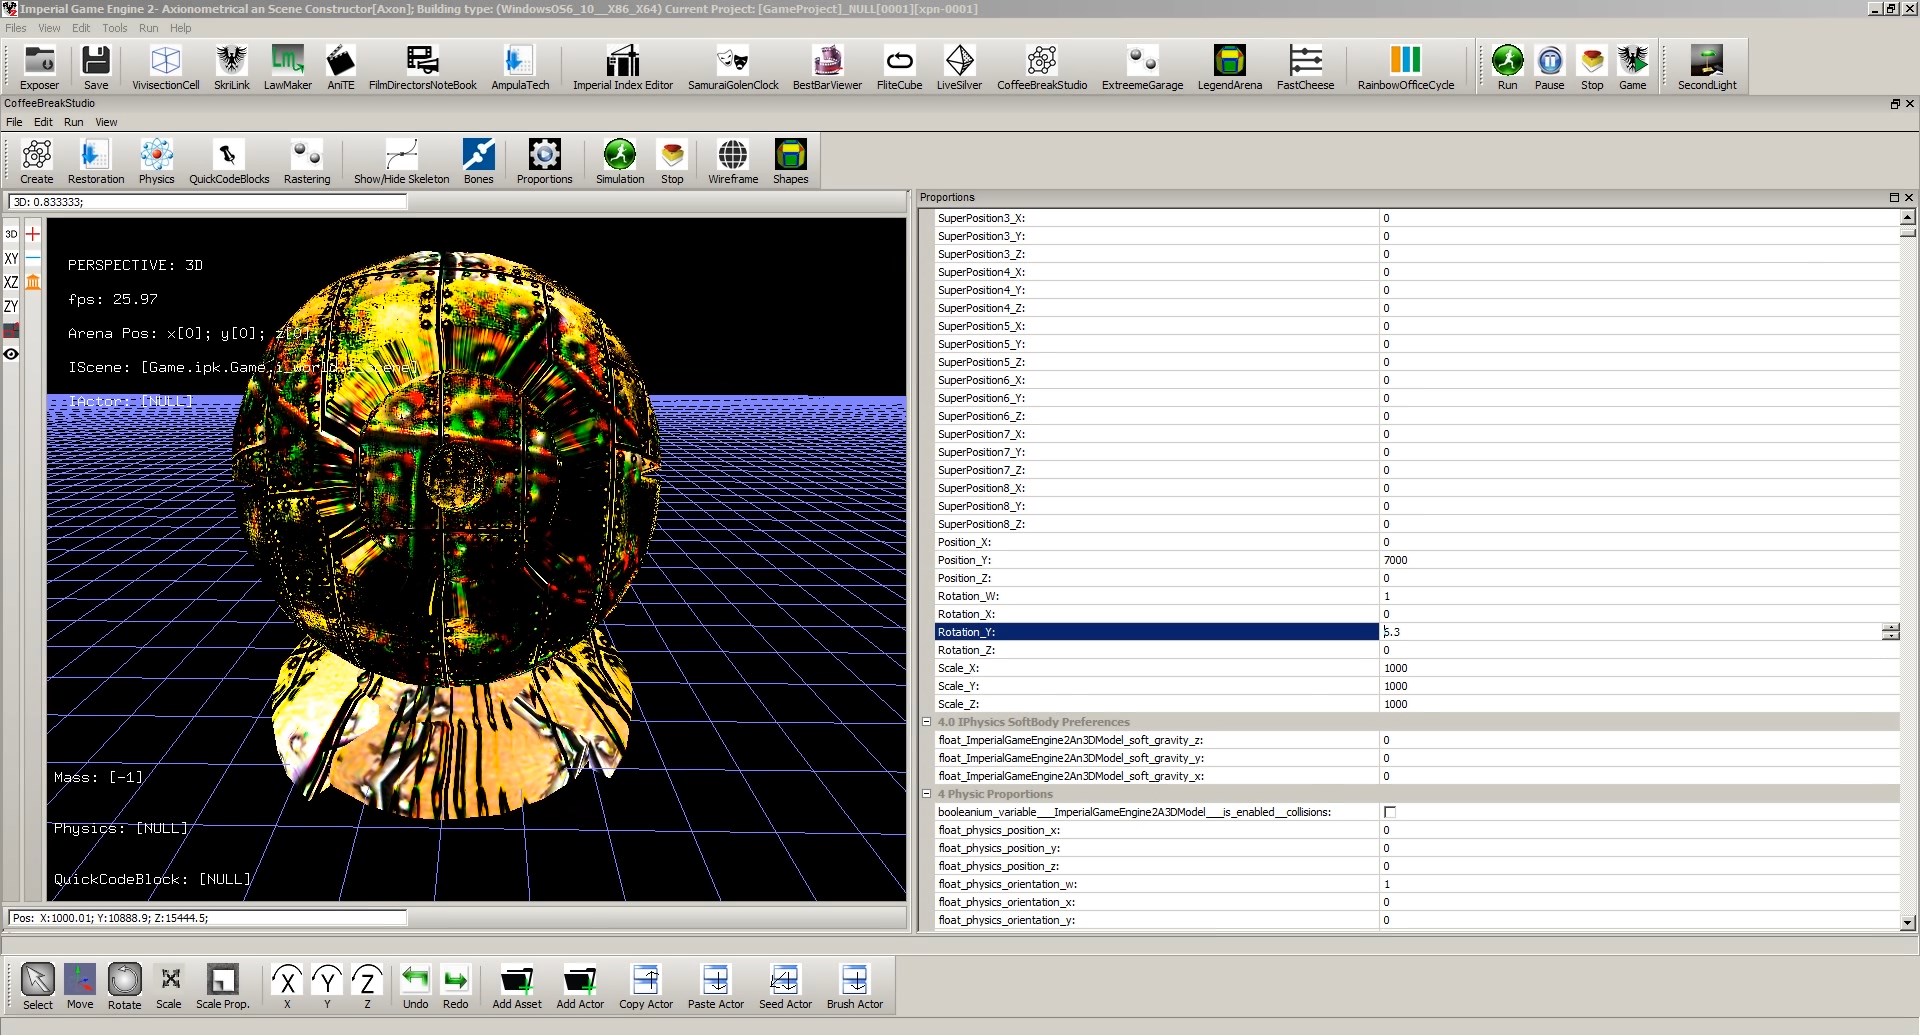Click Stop in the main toolbar
The image size is (1920, 1036).
click(1592, 67)
